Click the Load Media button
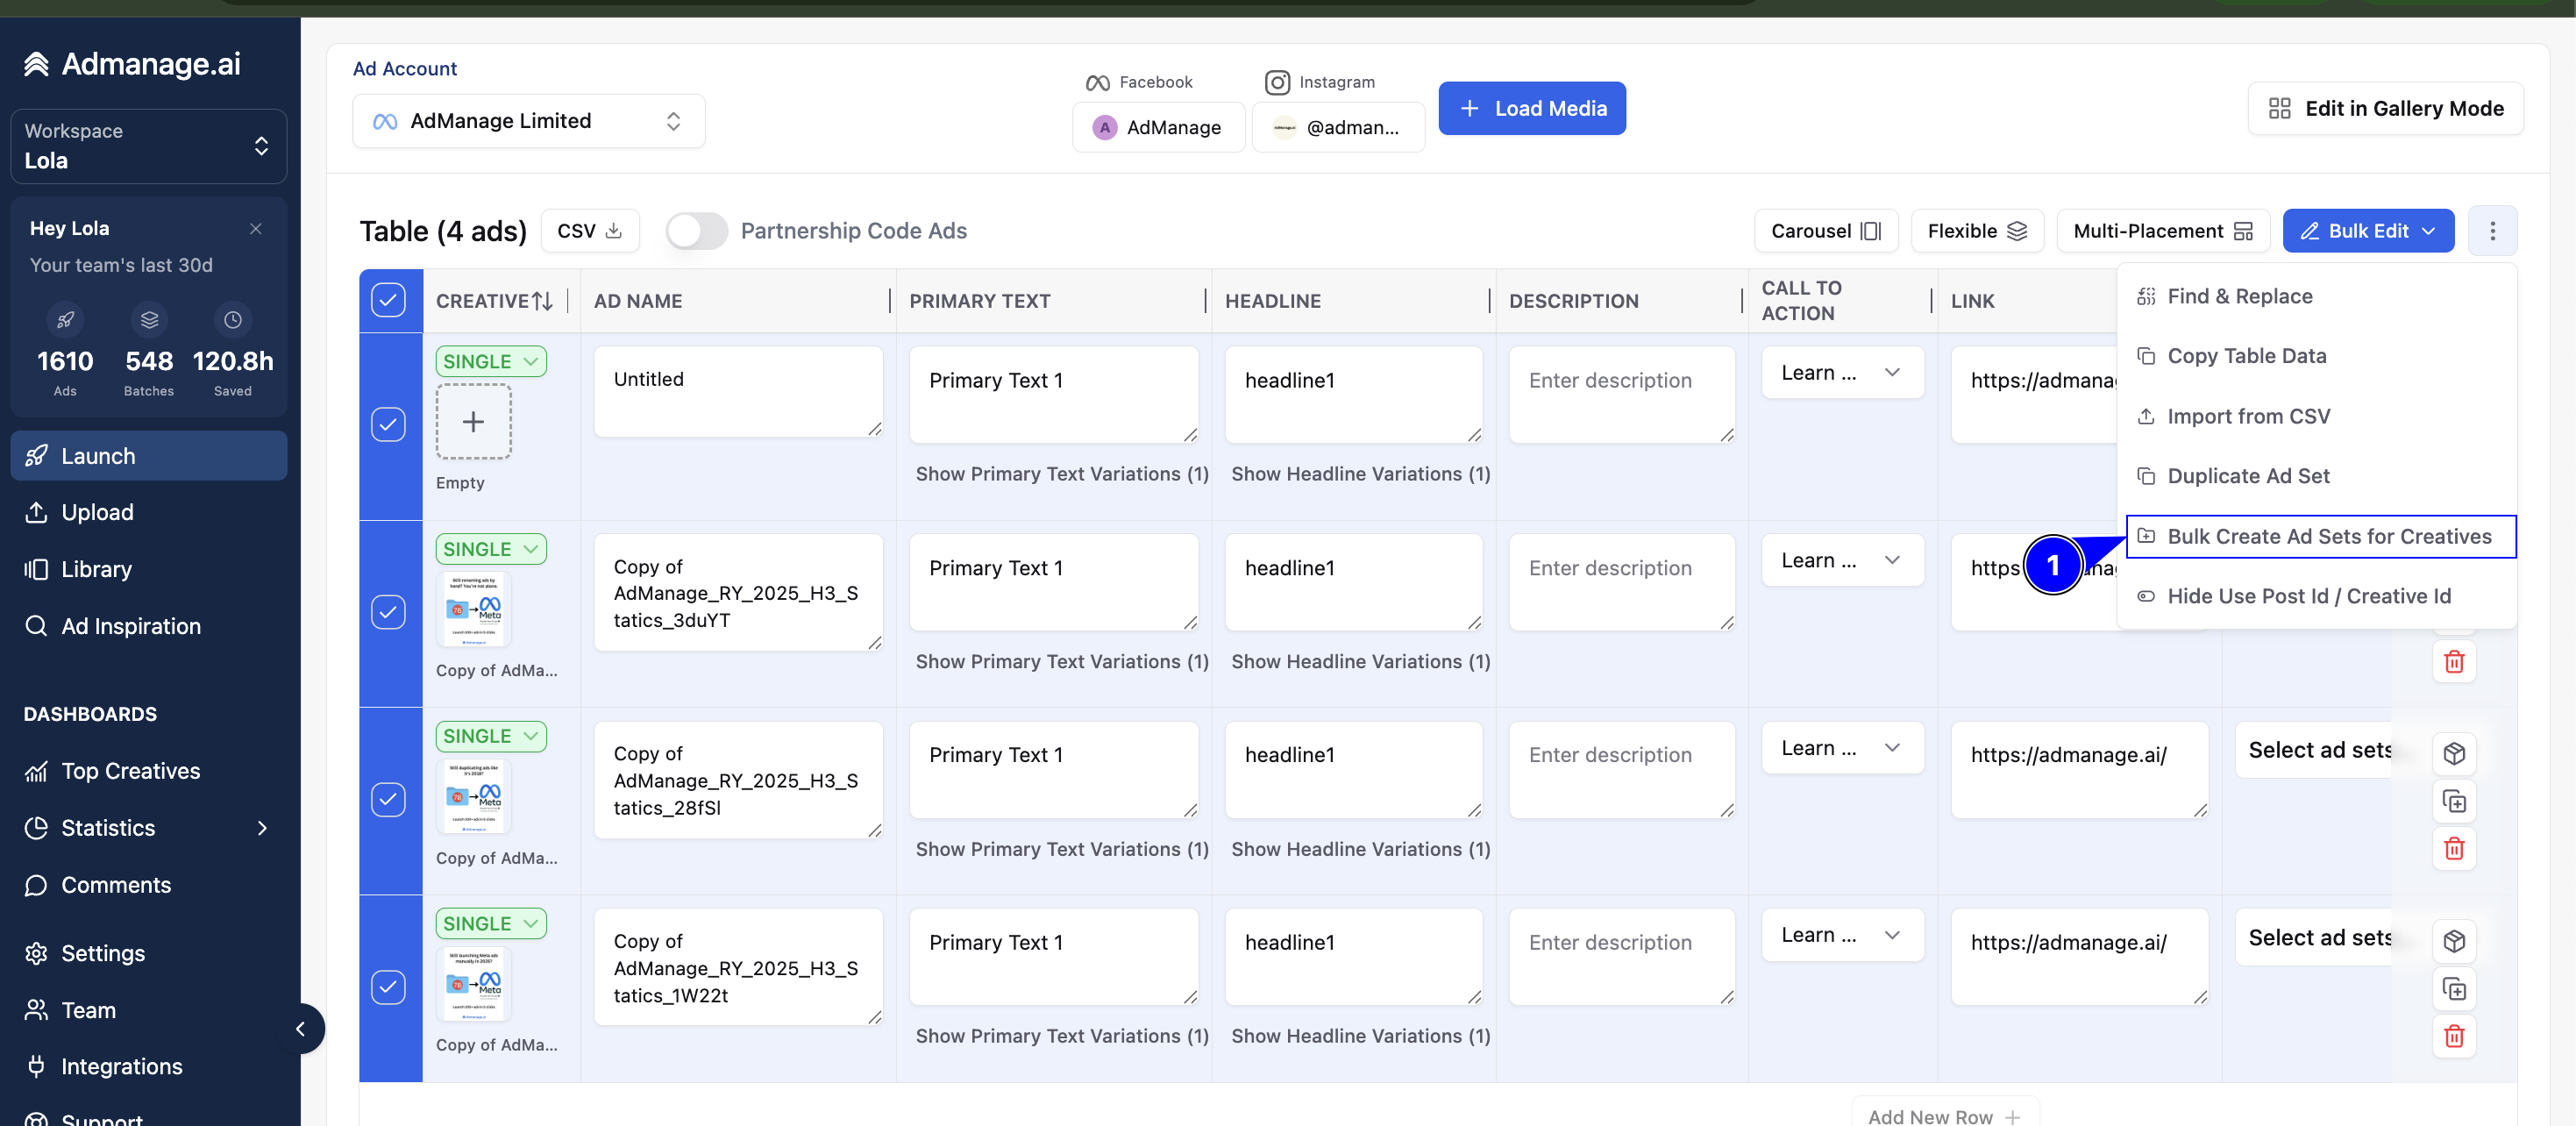Image resolution: width=2576 pixels, height=1126 pixels. pos(1531,108)
